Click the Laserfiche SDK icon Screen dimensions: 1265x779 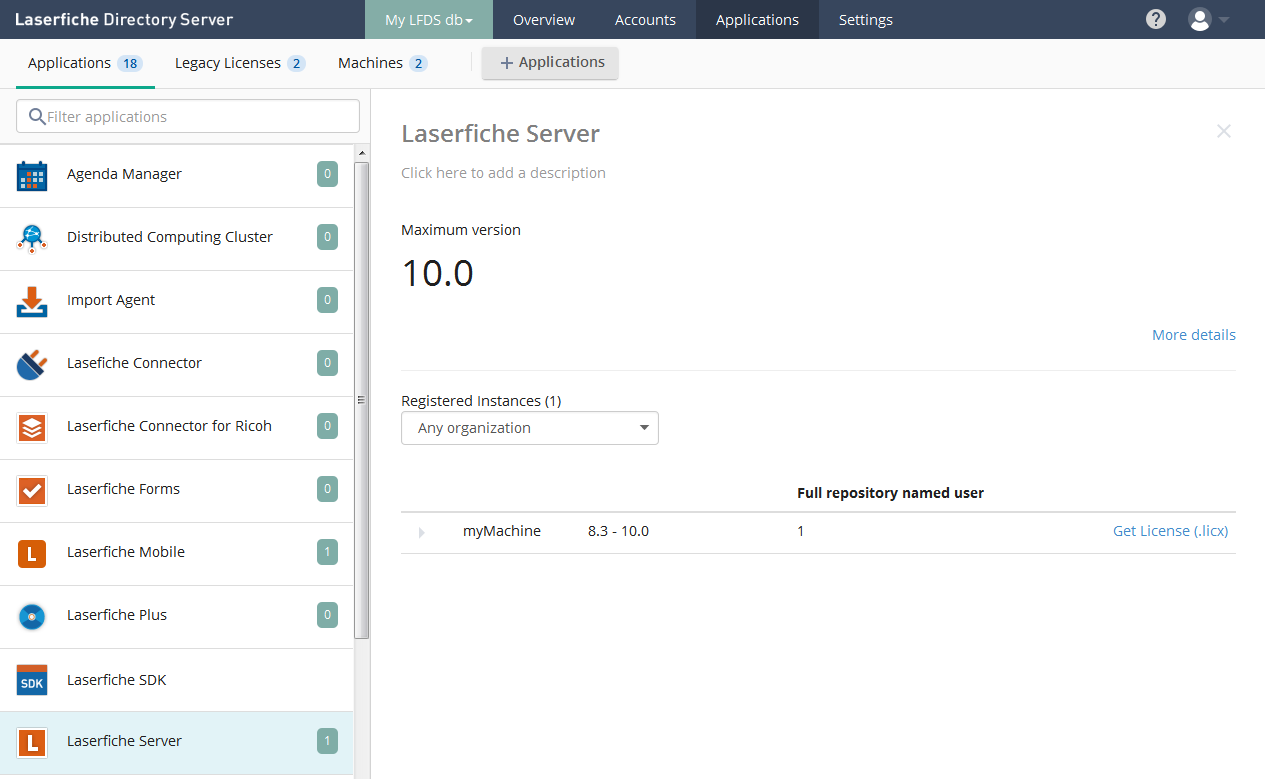click(32, 680)
